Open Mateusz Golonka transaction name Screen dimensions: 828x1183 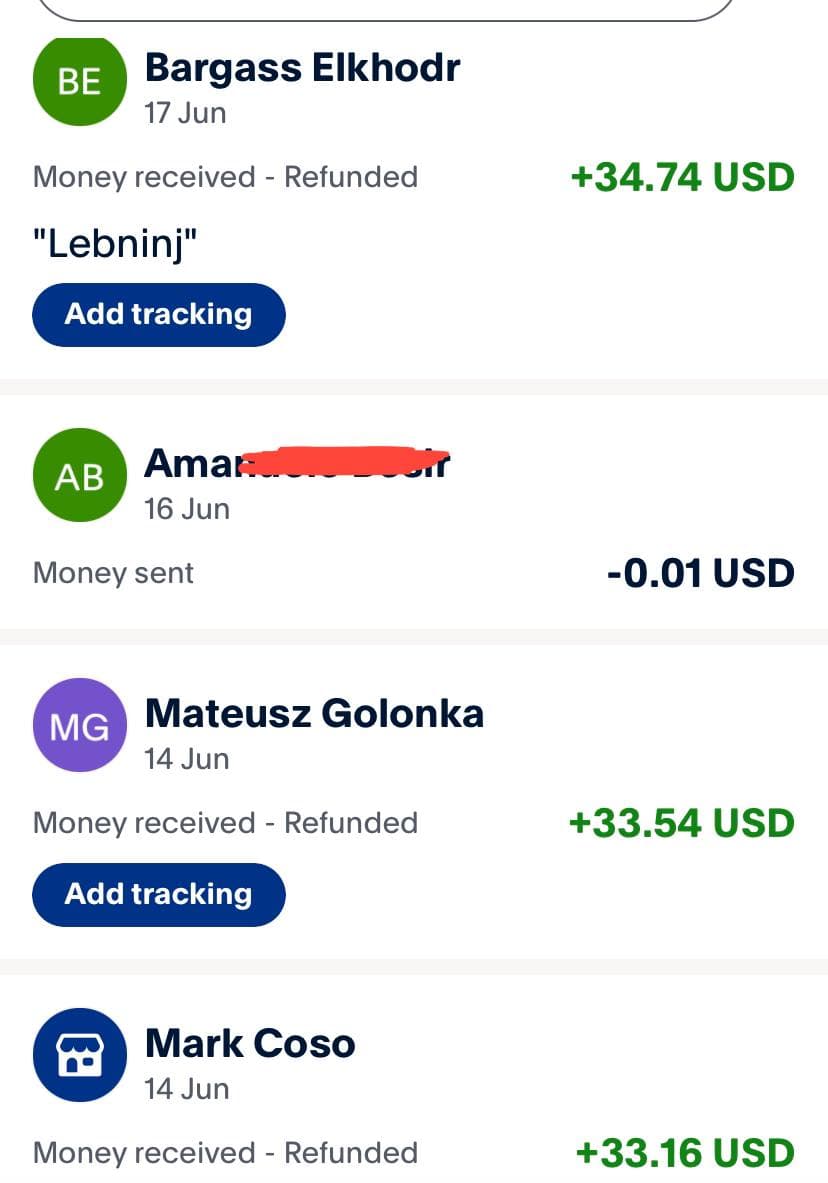pos(314,714)
